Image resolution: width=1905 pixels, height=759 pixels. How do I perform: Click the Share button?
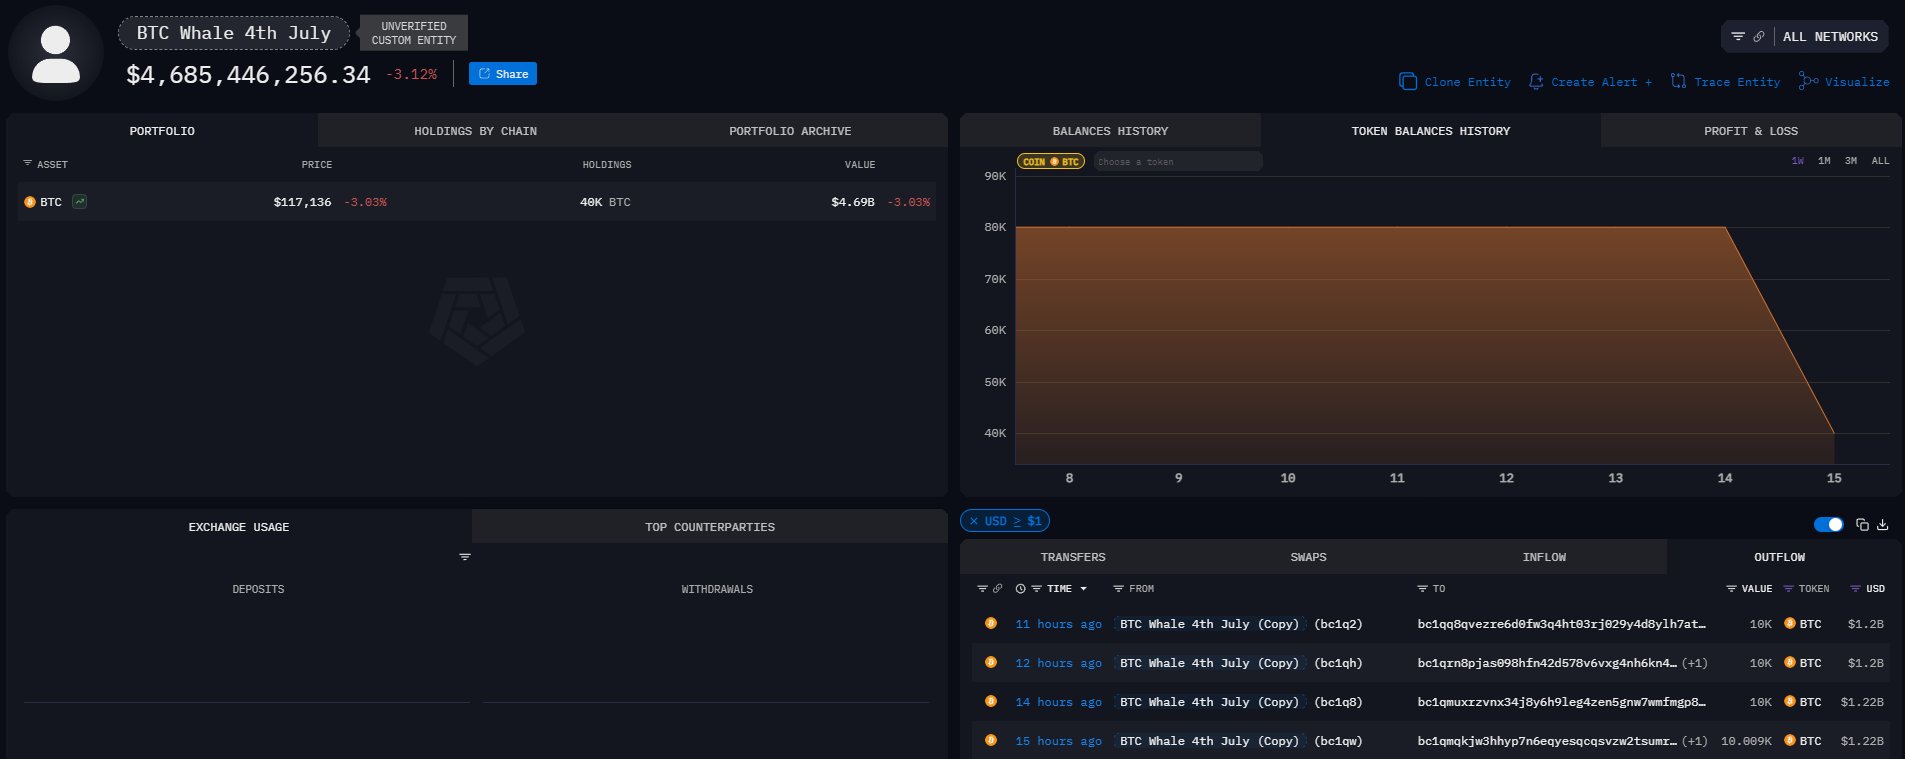click(503, 74)
